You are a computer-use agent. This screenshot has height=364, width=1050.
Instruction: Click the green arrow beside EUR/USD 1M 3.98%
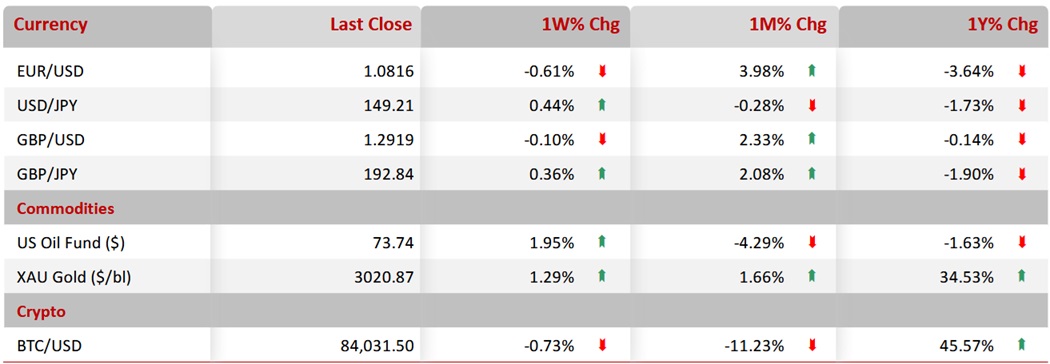812,71
